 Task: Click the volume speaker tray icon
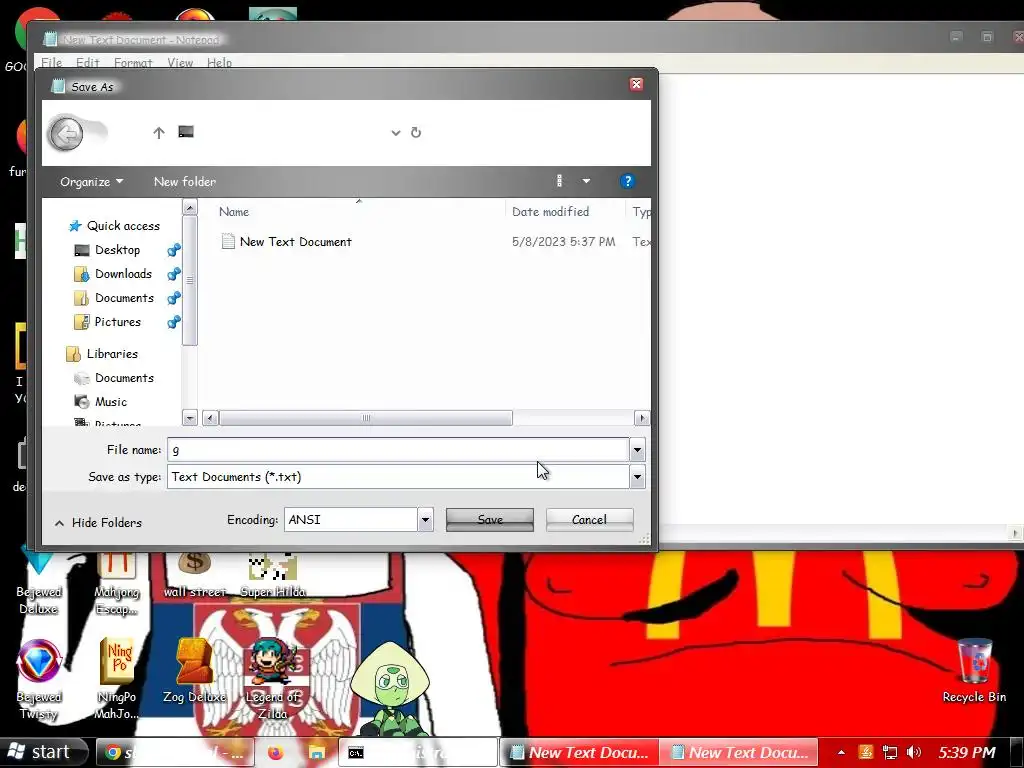click(914, 752)
